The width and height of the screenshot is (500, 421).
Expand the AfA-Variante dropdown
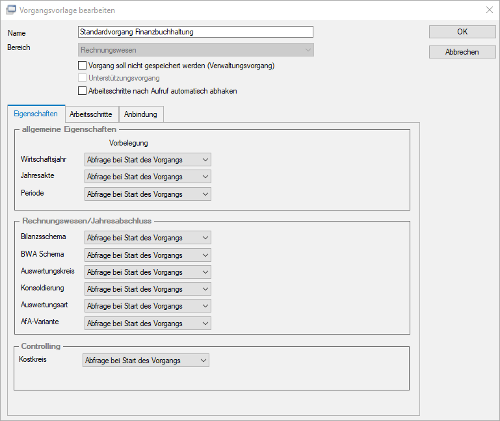point(147,323)
